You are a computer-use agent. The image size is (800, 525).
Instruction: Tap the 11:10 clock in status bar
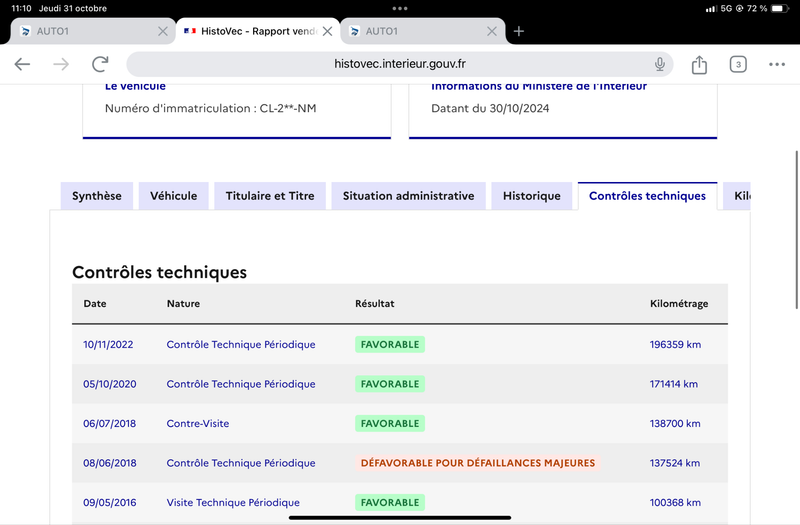21,8
